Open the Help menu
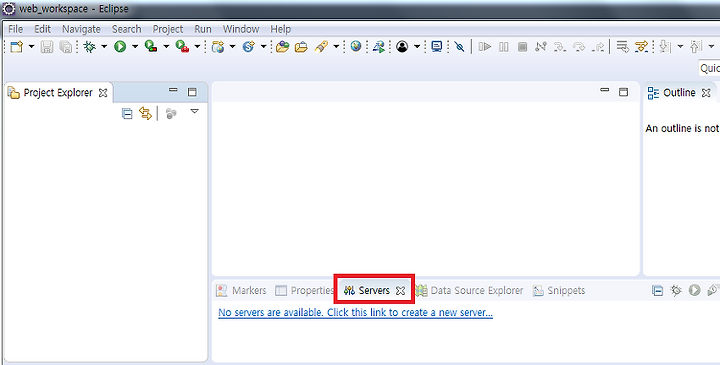The height and width of the screenshot is (365, 720). coord(280,29)
